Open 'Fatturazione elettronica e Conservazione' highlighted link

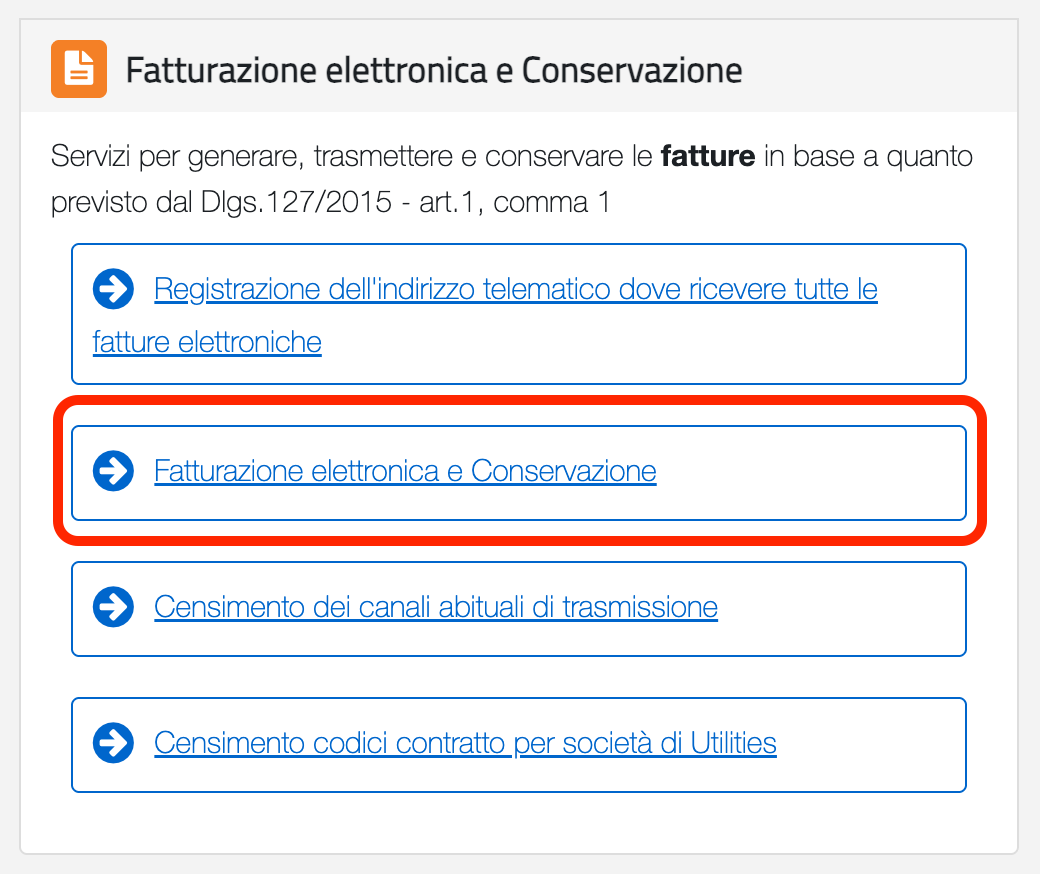pos(404,471)
